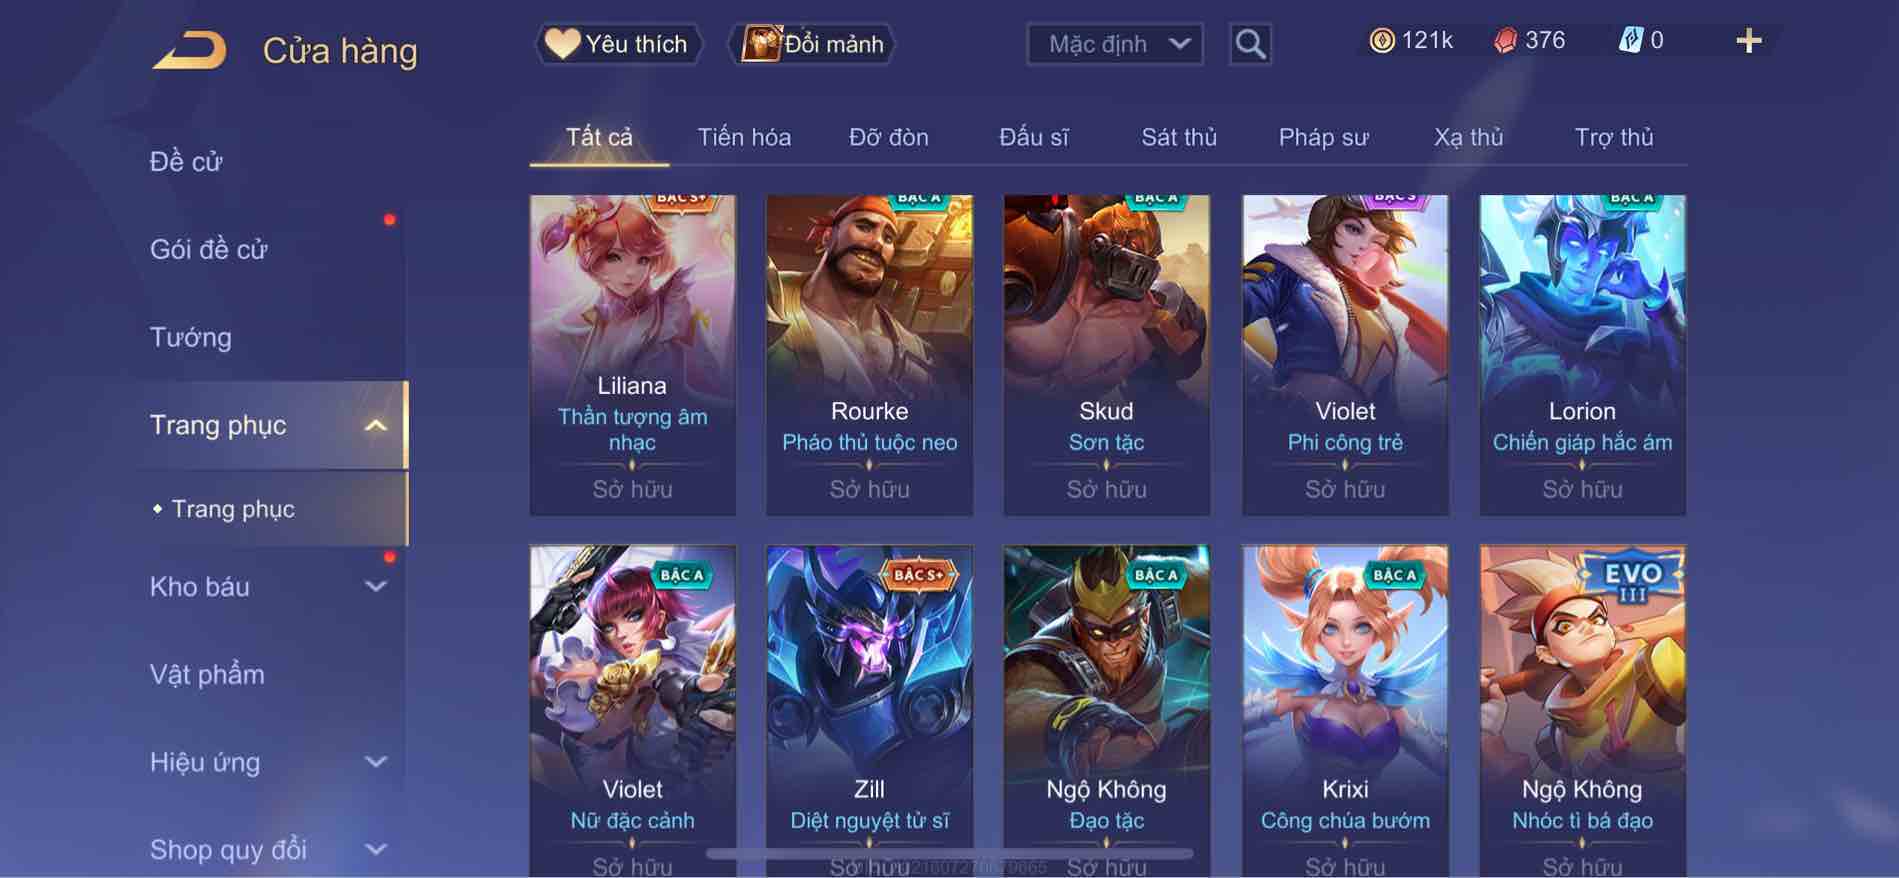
Task: Open Gói đề cử in sidebar
Action: [x=209, y=249]
